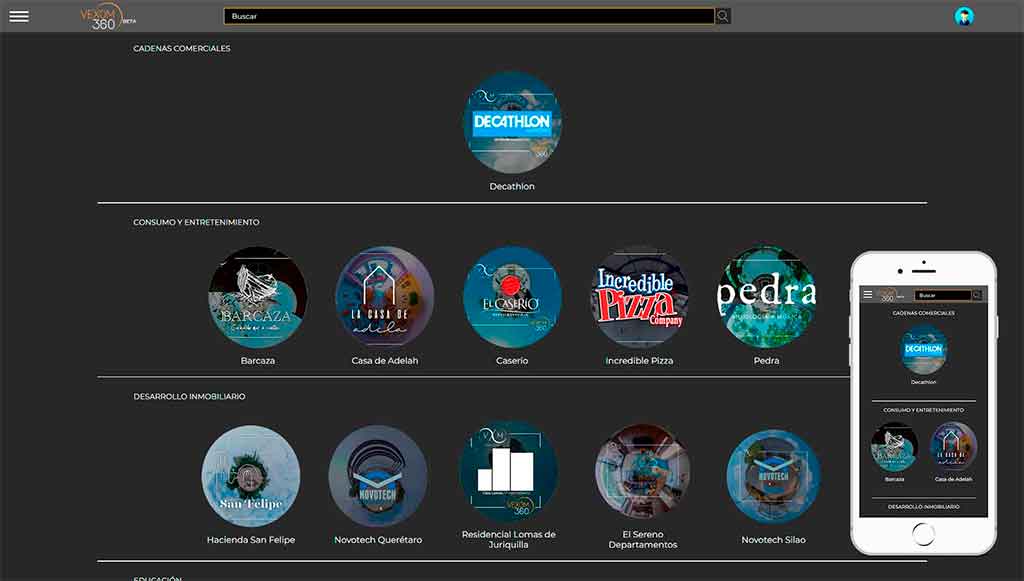Select the Incredible Pizza logo thumbnail
The height and width of the screenshot is (581, 1024).
(640, 297)
